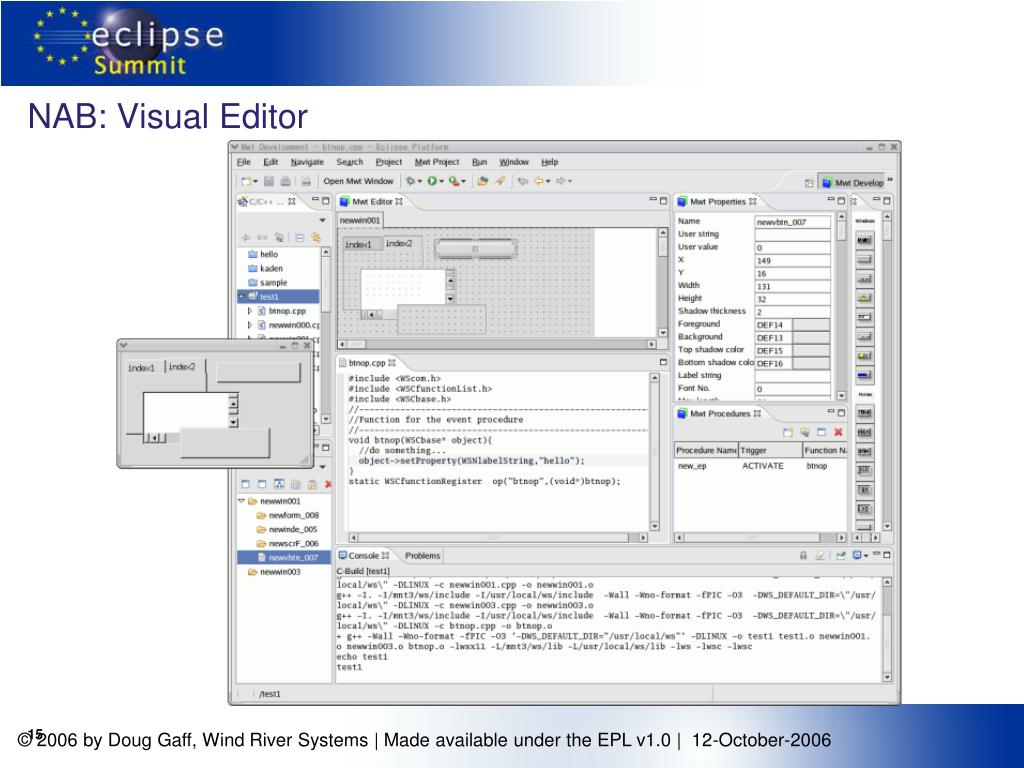The image size is (1024, 768).
Task: Open the File menu
Action: pos(244,162)
